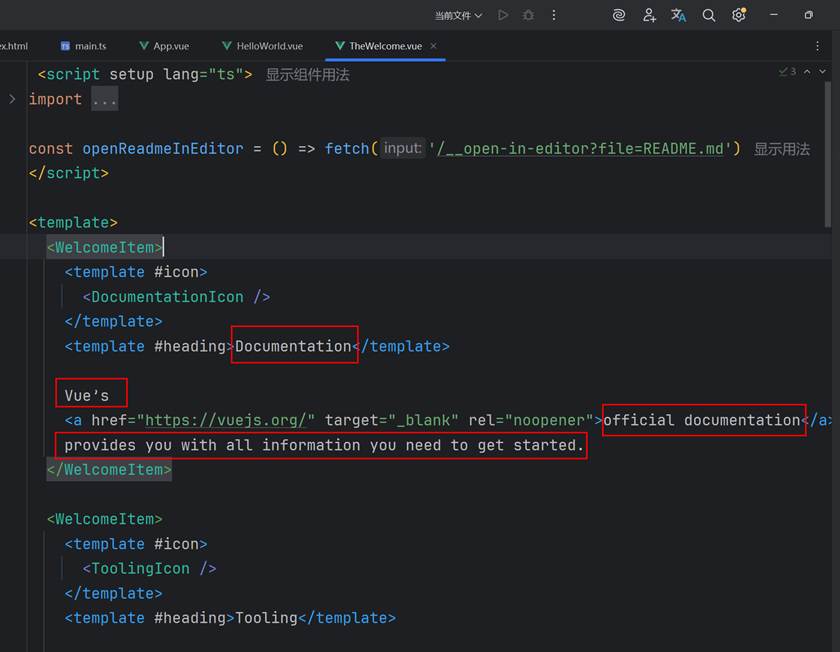Click the Vue's text line
840x652 pixels.
tap(87, 396)
